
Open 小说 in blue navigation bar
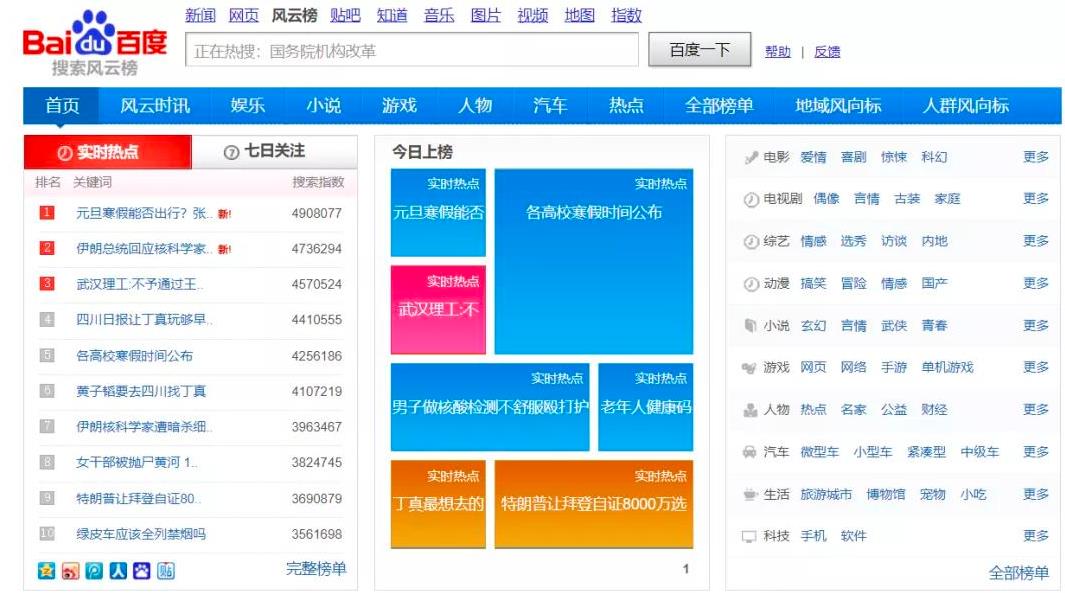pos(323,105)
